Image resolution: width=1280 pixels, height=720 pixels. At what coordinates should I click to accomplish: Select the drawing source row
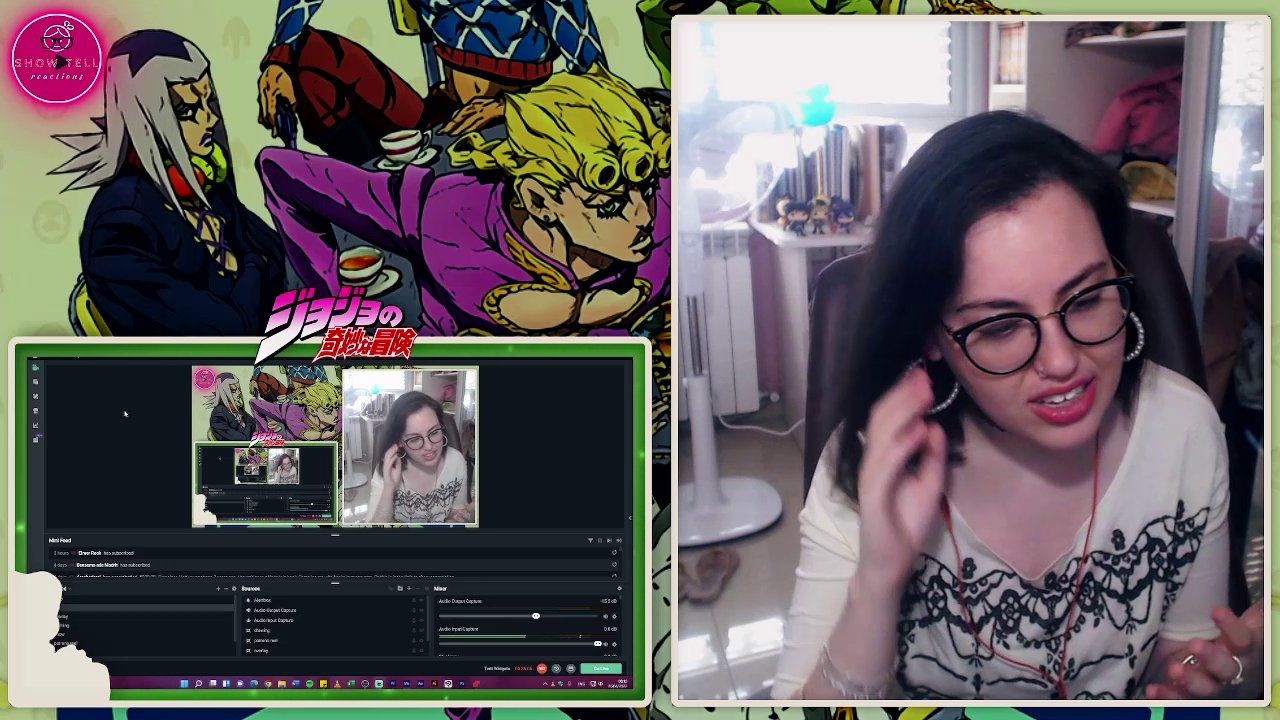pyautogui.click(x=334, y=630)
